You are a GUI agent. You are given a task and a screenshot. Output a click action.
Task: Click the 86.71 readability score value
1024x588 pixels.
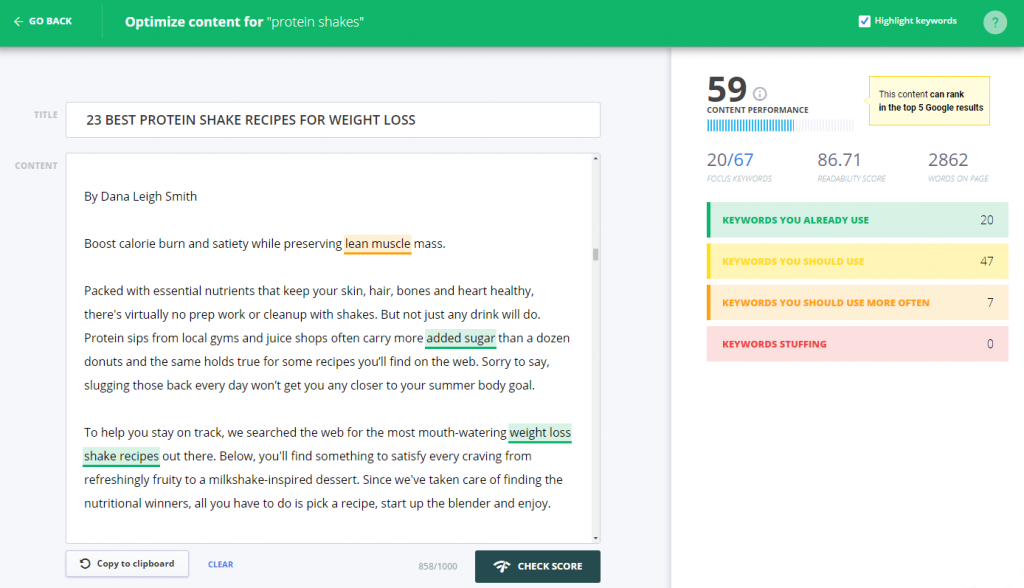[839, 160]
